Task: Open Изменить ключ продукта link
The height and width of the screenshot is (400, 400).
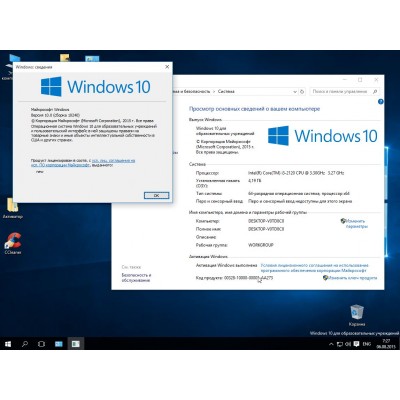Action: point(352,278)
